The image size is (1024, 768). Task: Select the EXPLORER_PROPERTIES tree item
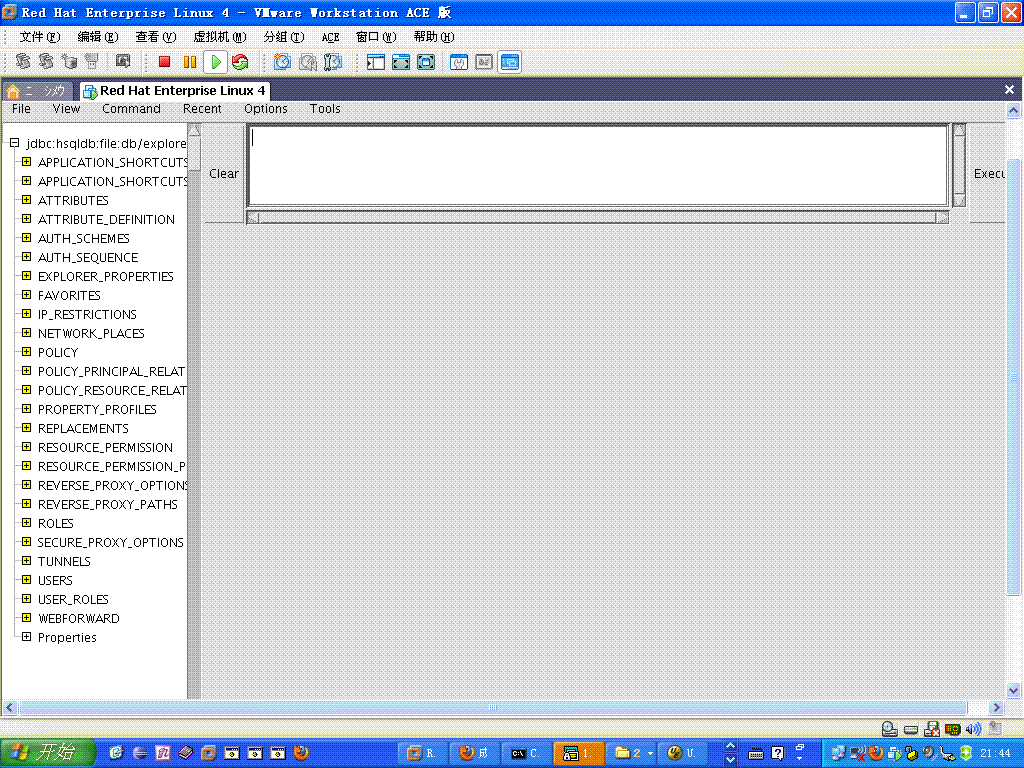coord(105,277)
